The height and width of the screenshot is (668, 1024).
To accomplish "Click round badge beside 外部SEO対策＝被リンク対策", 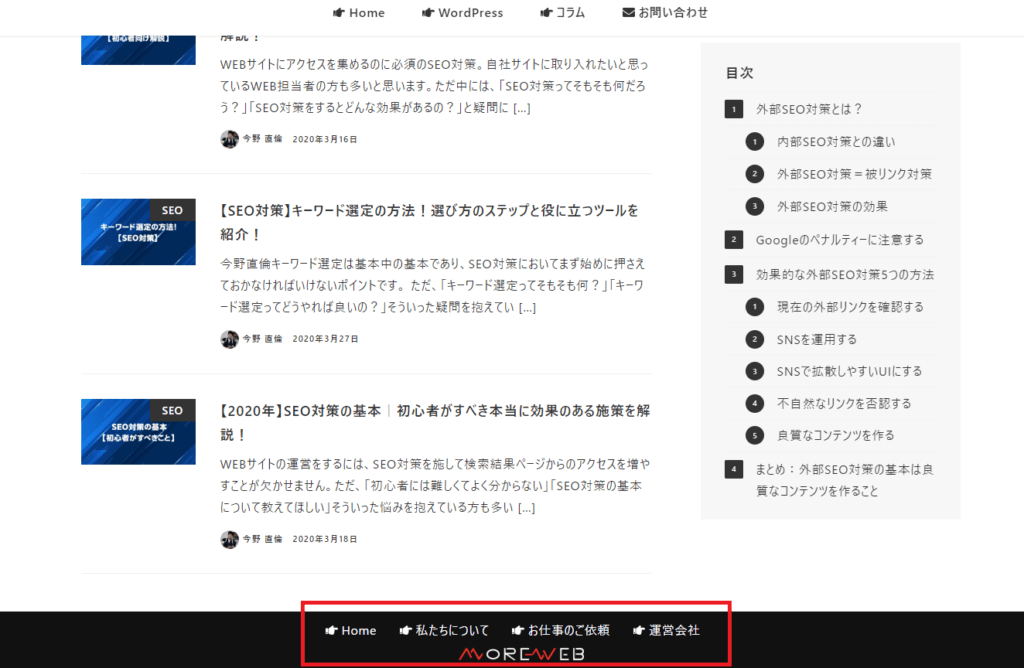I will coord(755,174).
